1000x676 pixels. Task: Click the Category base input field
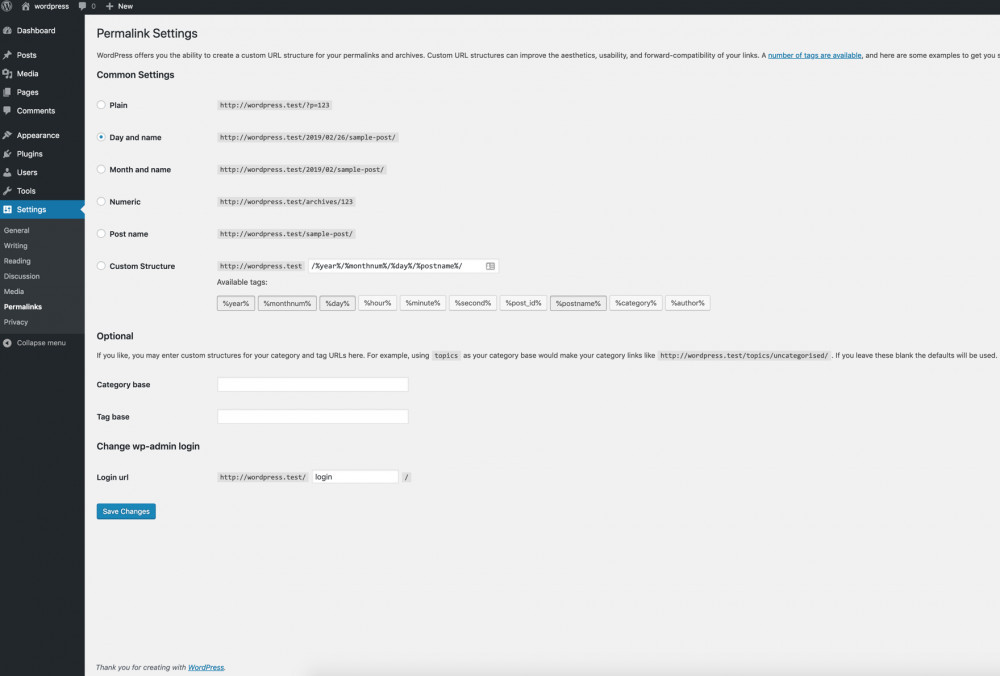(x=312, y=385)
